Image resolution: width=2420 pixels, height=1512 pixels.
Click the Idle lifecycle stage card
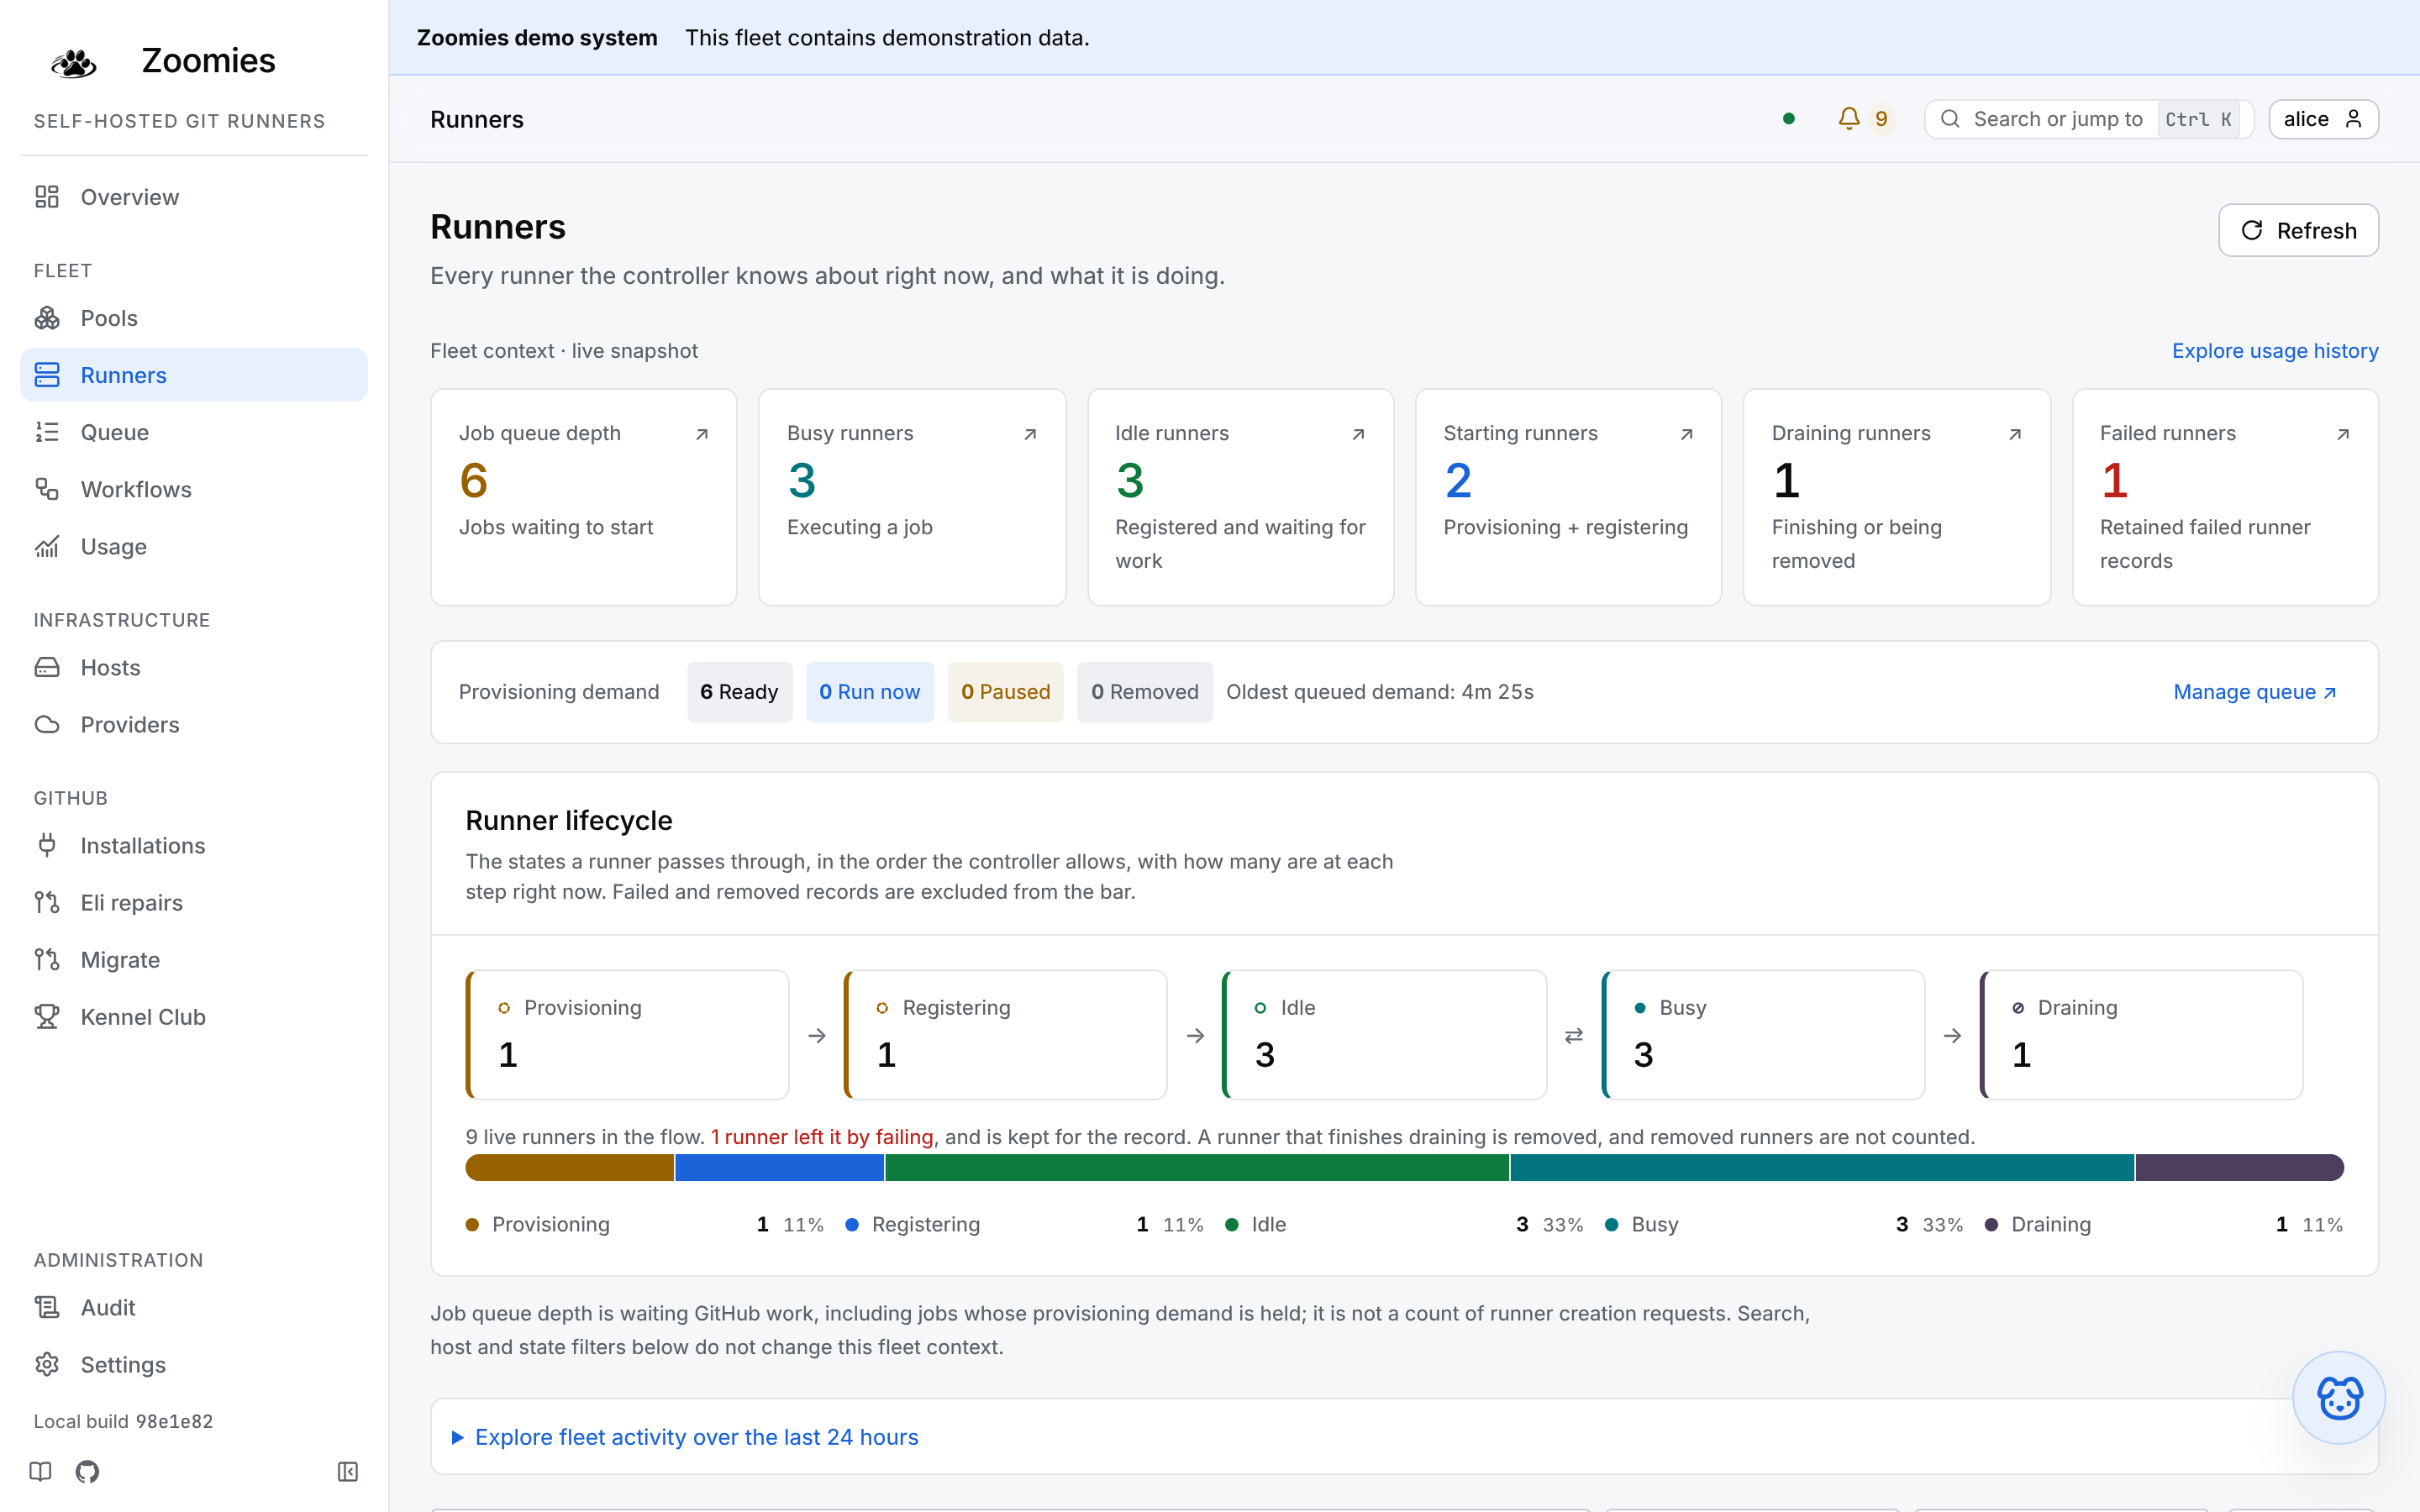point(1384,1034)
